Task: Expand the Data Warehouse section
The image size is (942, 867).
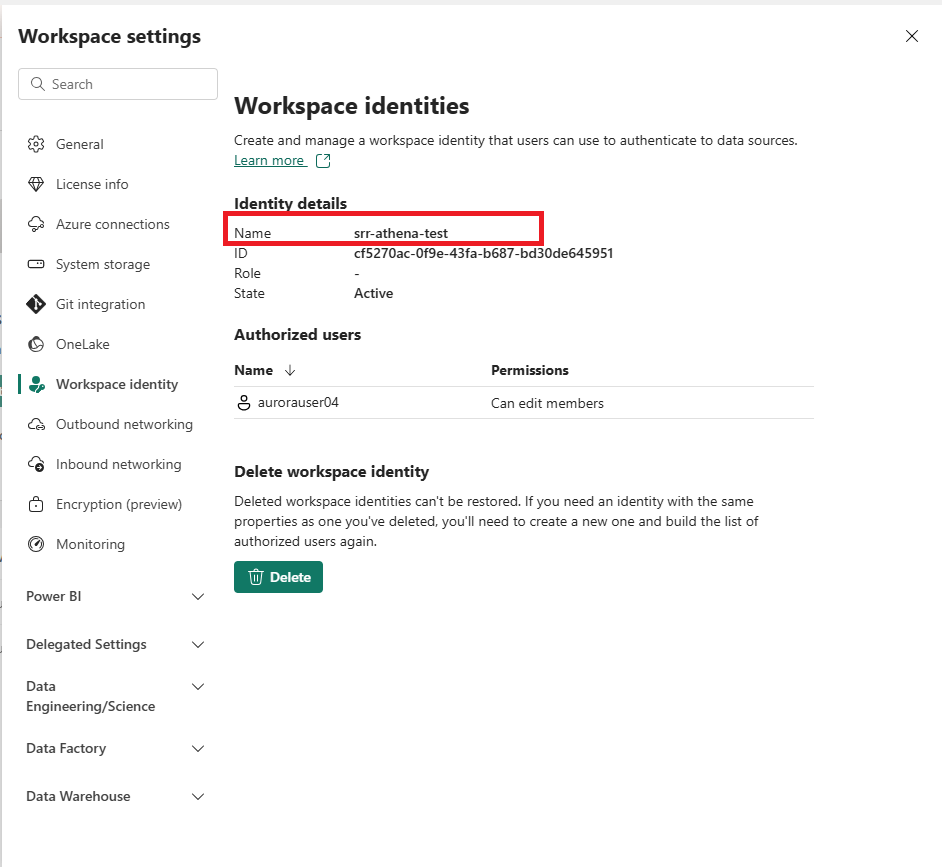Action: click(x=198, y=796)
